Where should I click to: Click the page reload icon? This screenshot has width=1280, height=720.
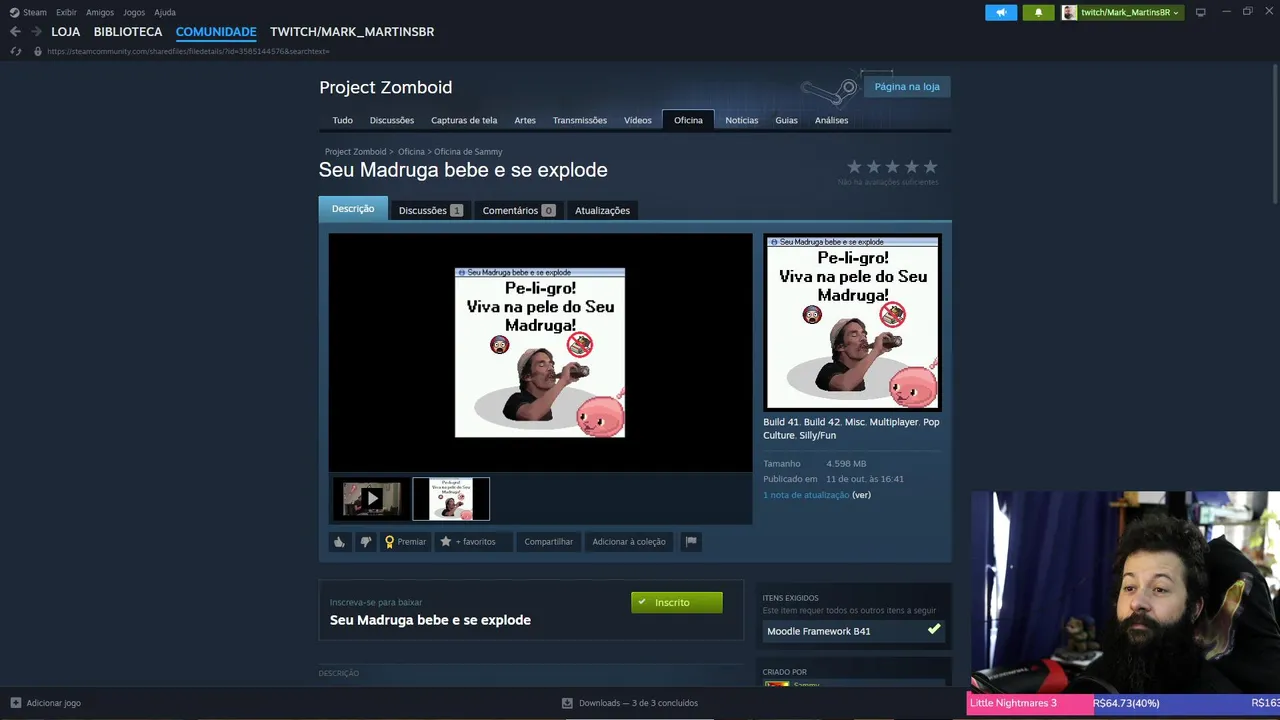pos(15,51)
